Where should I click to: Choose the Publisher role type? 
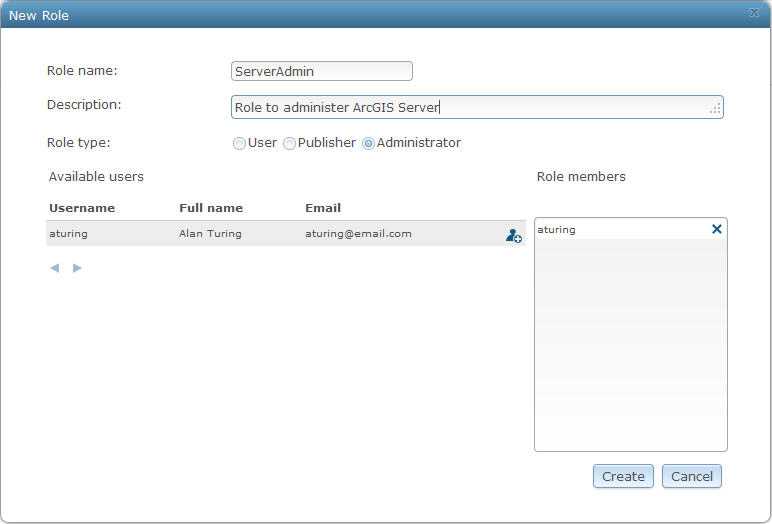pos(290,143)
